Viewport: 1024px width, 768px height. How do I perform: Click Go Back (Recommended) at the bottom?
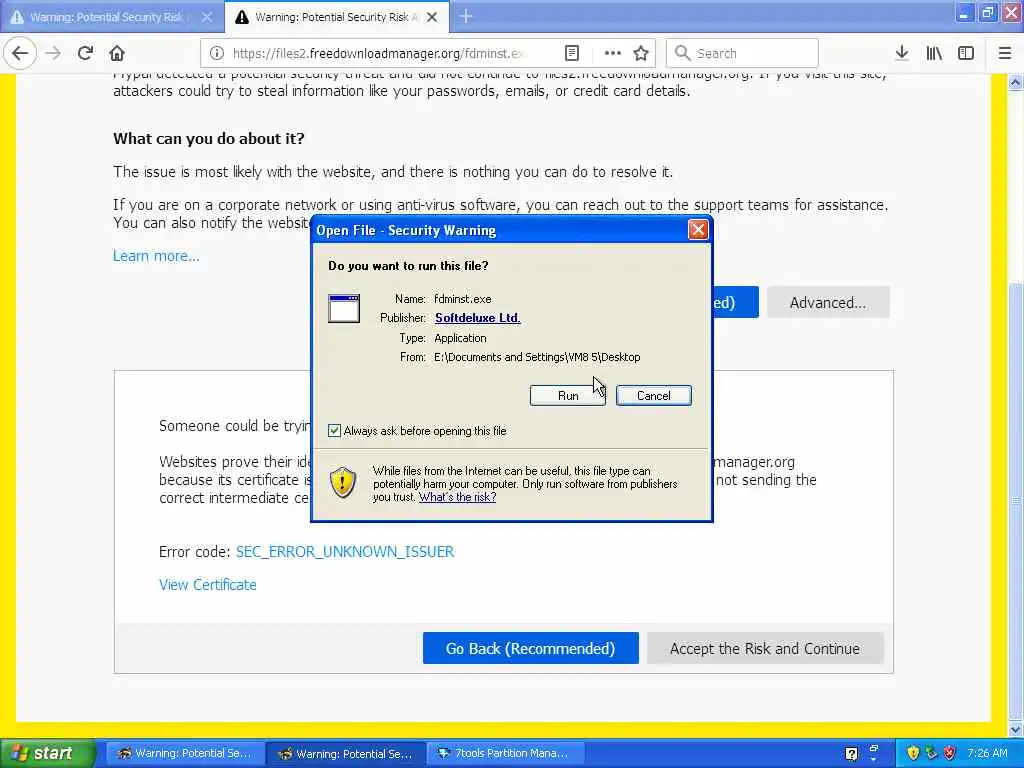click(x=530, y=648)
